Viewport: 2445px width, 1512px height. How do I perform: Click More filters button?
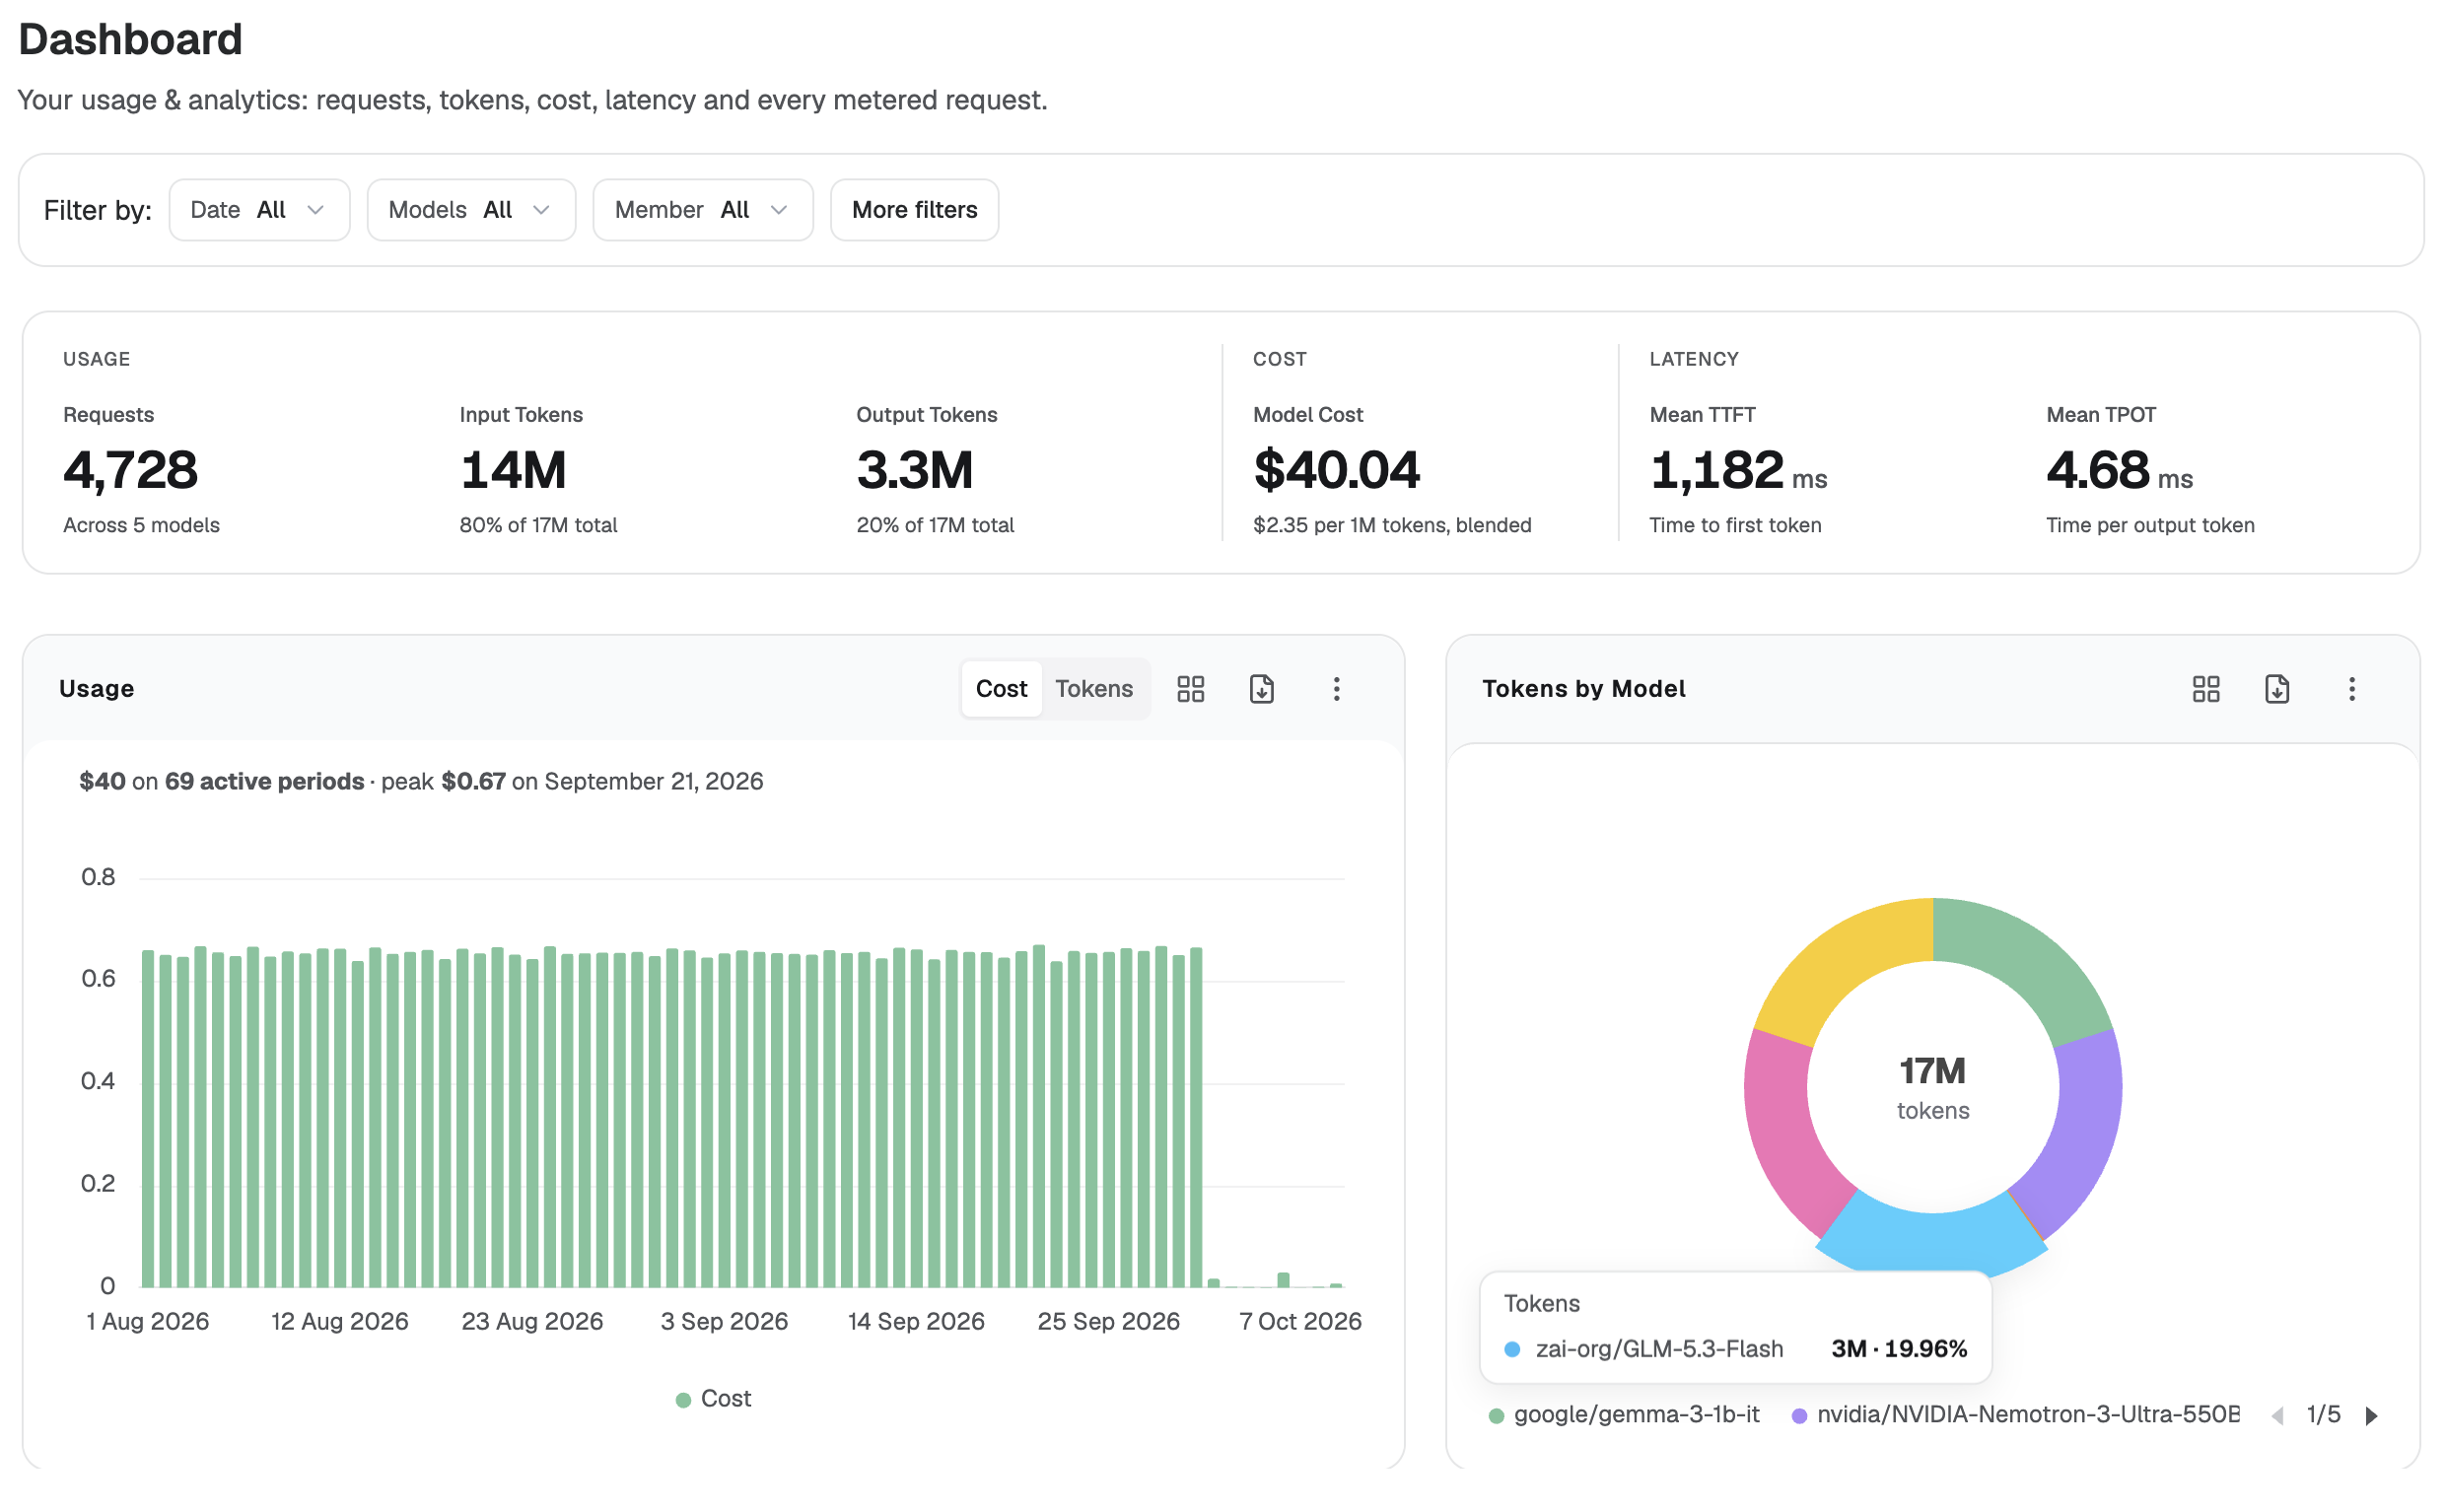[x=914, y=210]
